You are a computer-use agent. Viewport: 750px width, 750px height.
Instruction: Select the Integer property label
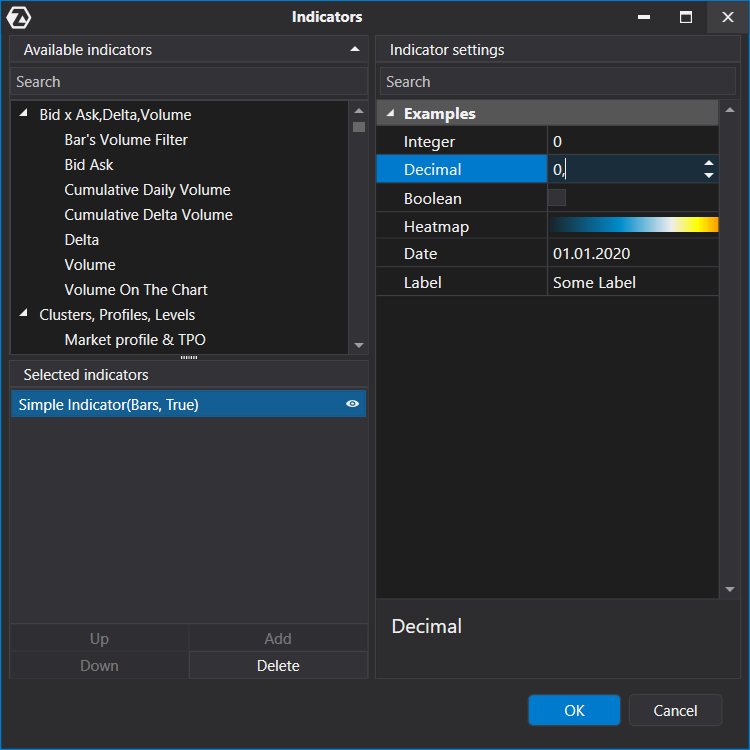coord(429,142)
